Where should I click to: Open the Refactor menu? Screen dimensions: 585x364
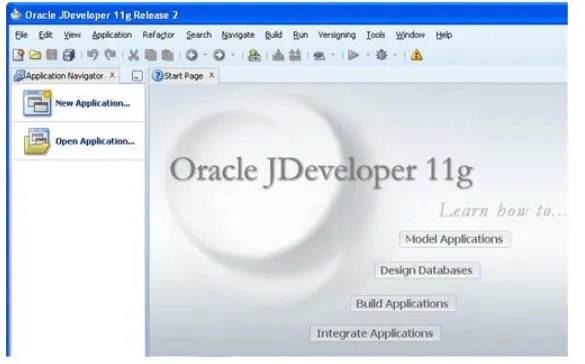(x=159, y=35)
